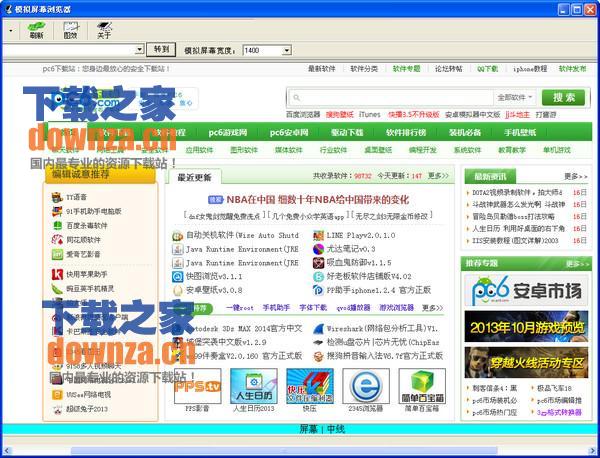
Task: Open the 一键root quick link
Action: 240,308
